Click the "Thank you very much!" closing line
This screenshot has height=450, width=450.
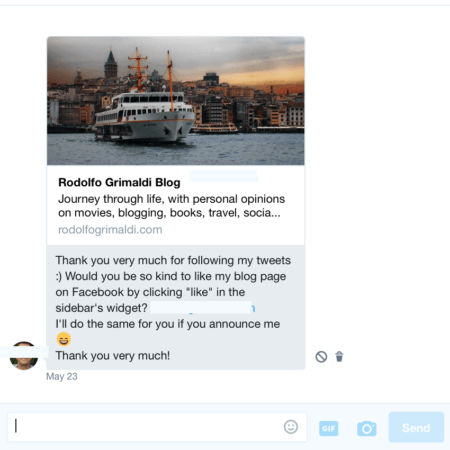pos(113,356)
